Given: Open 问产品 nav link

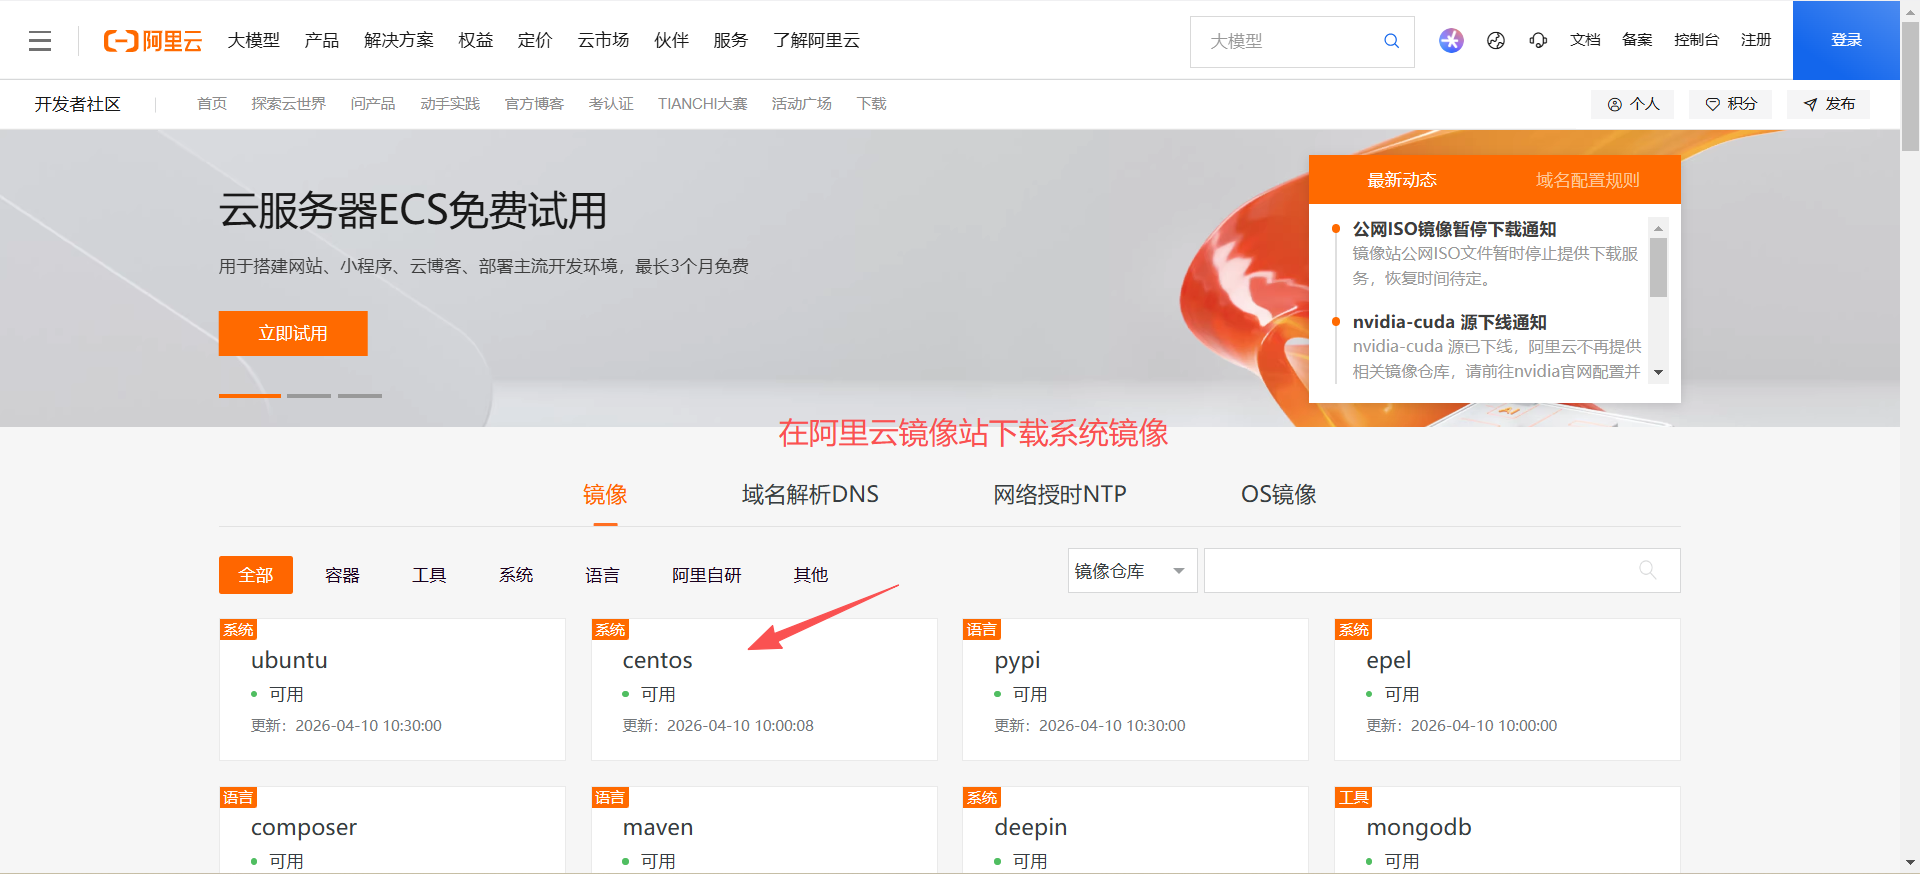Looking at the screenshot, I should 373,104.
